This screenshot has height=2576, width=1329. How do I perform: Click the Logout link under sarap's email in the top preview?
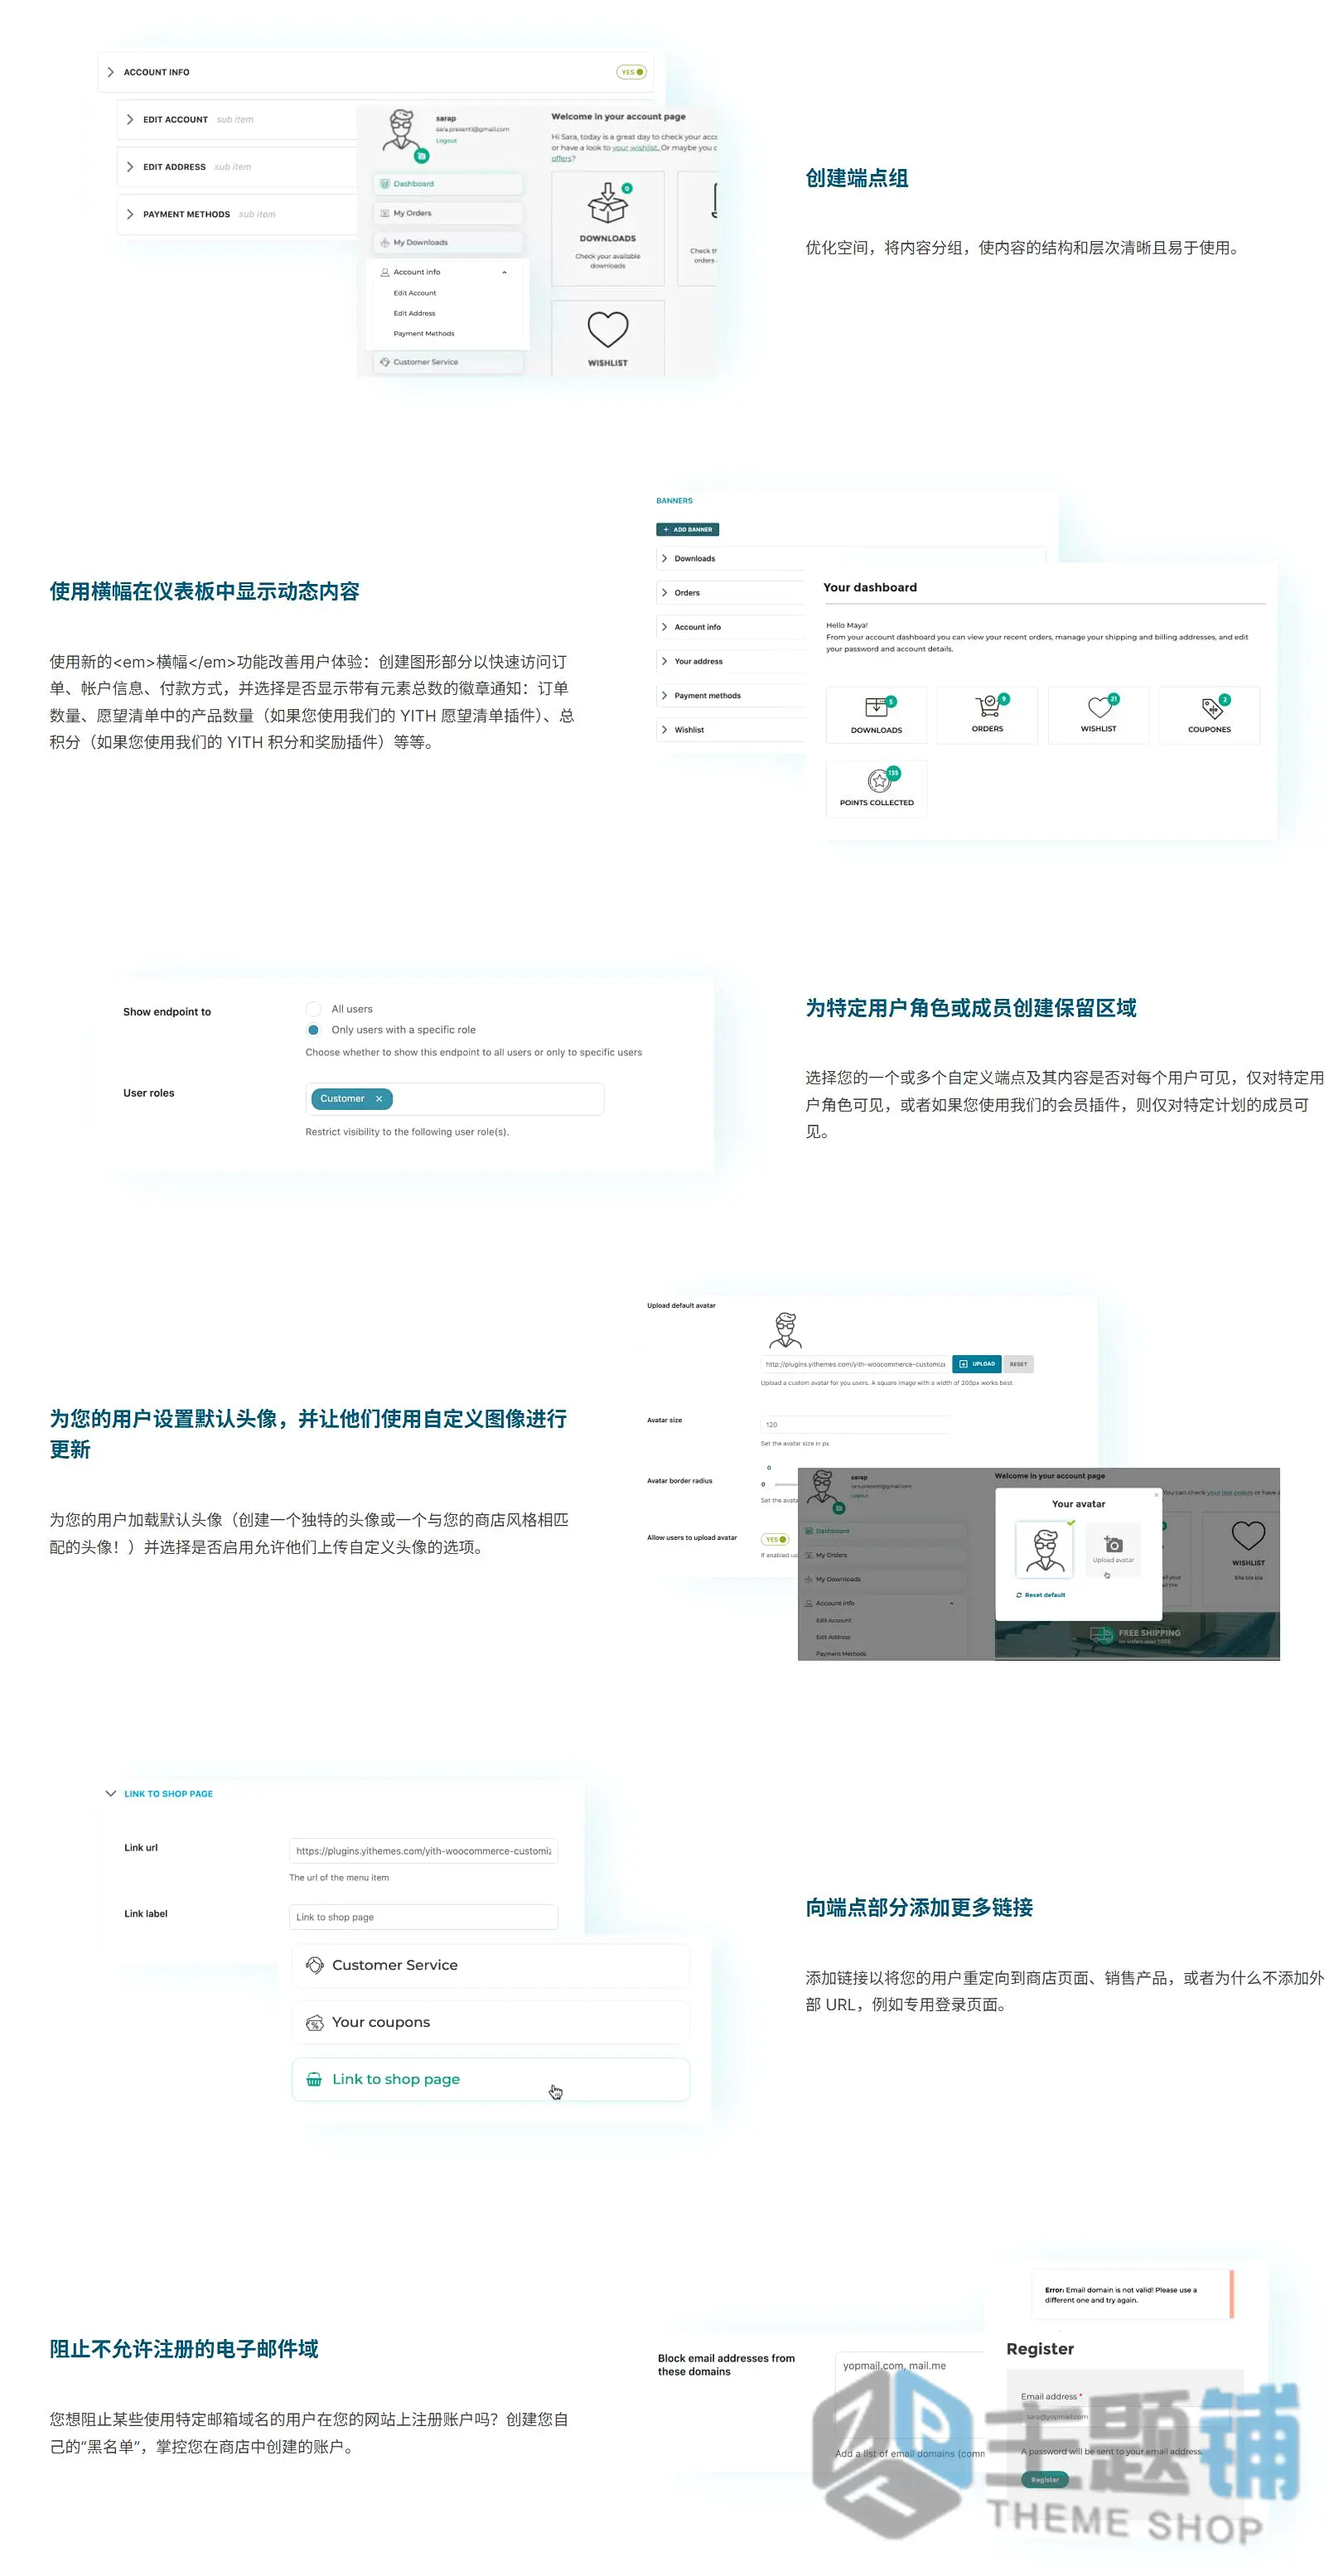point(446,141)
